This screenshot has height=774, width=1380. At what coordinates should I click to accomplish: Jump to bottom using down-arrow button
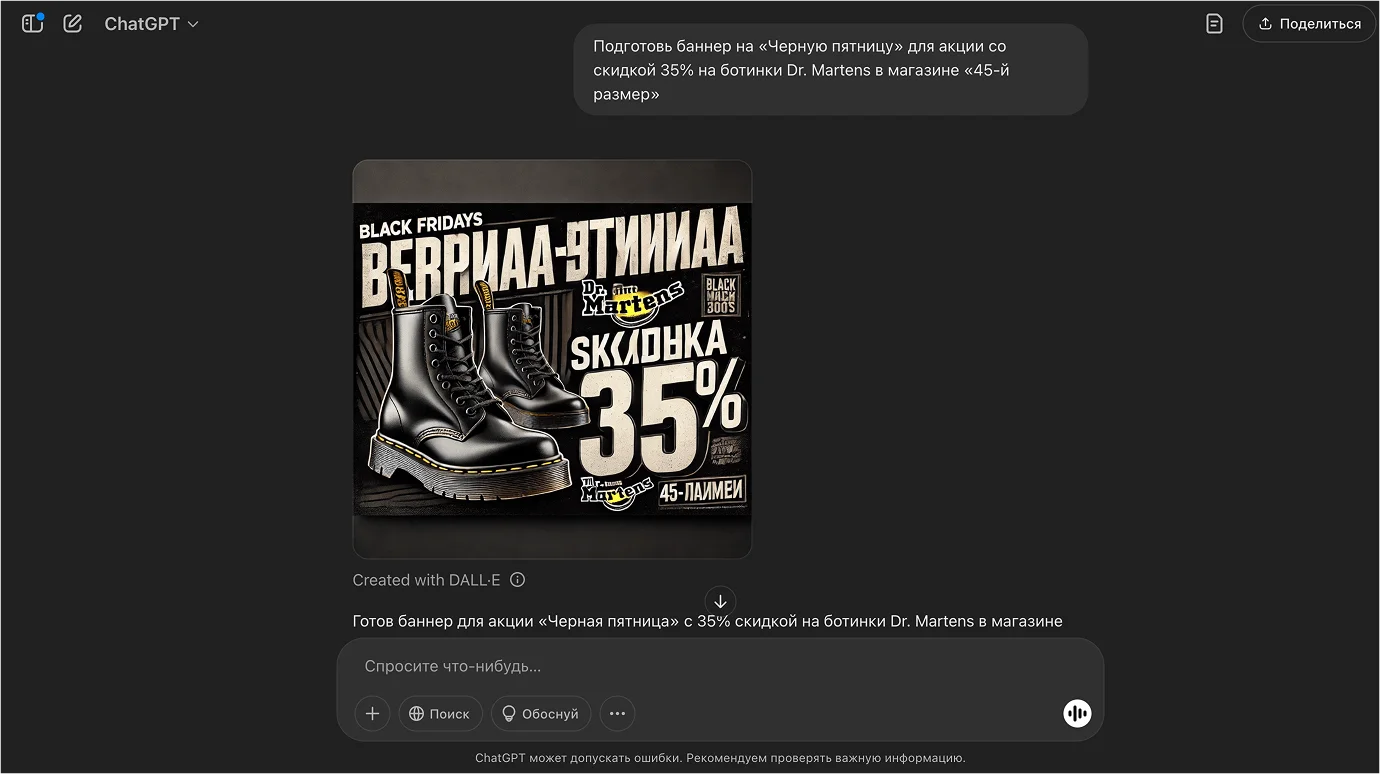tap(720, 601)
